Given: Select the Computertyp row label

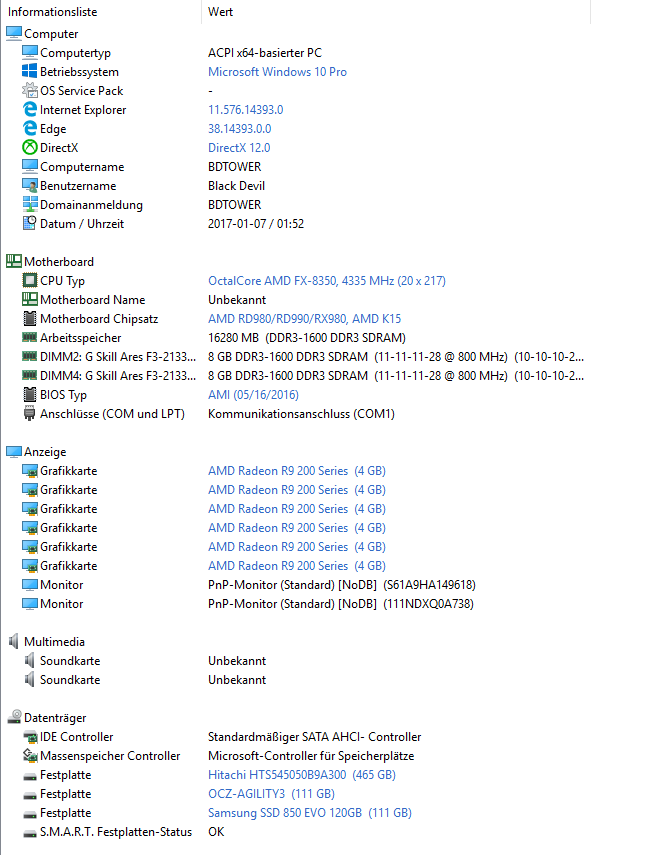Looking at the screenshot, I should (75, 53).
